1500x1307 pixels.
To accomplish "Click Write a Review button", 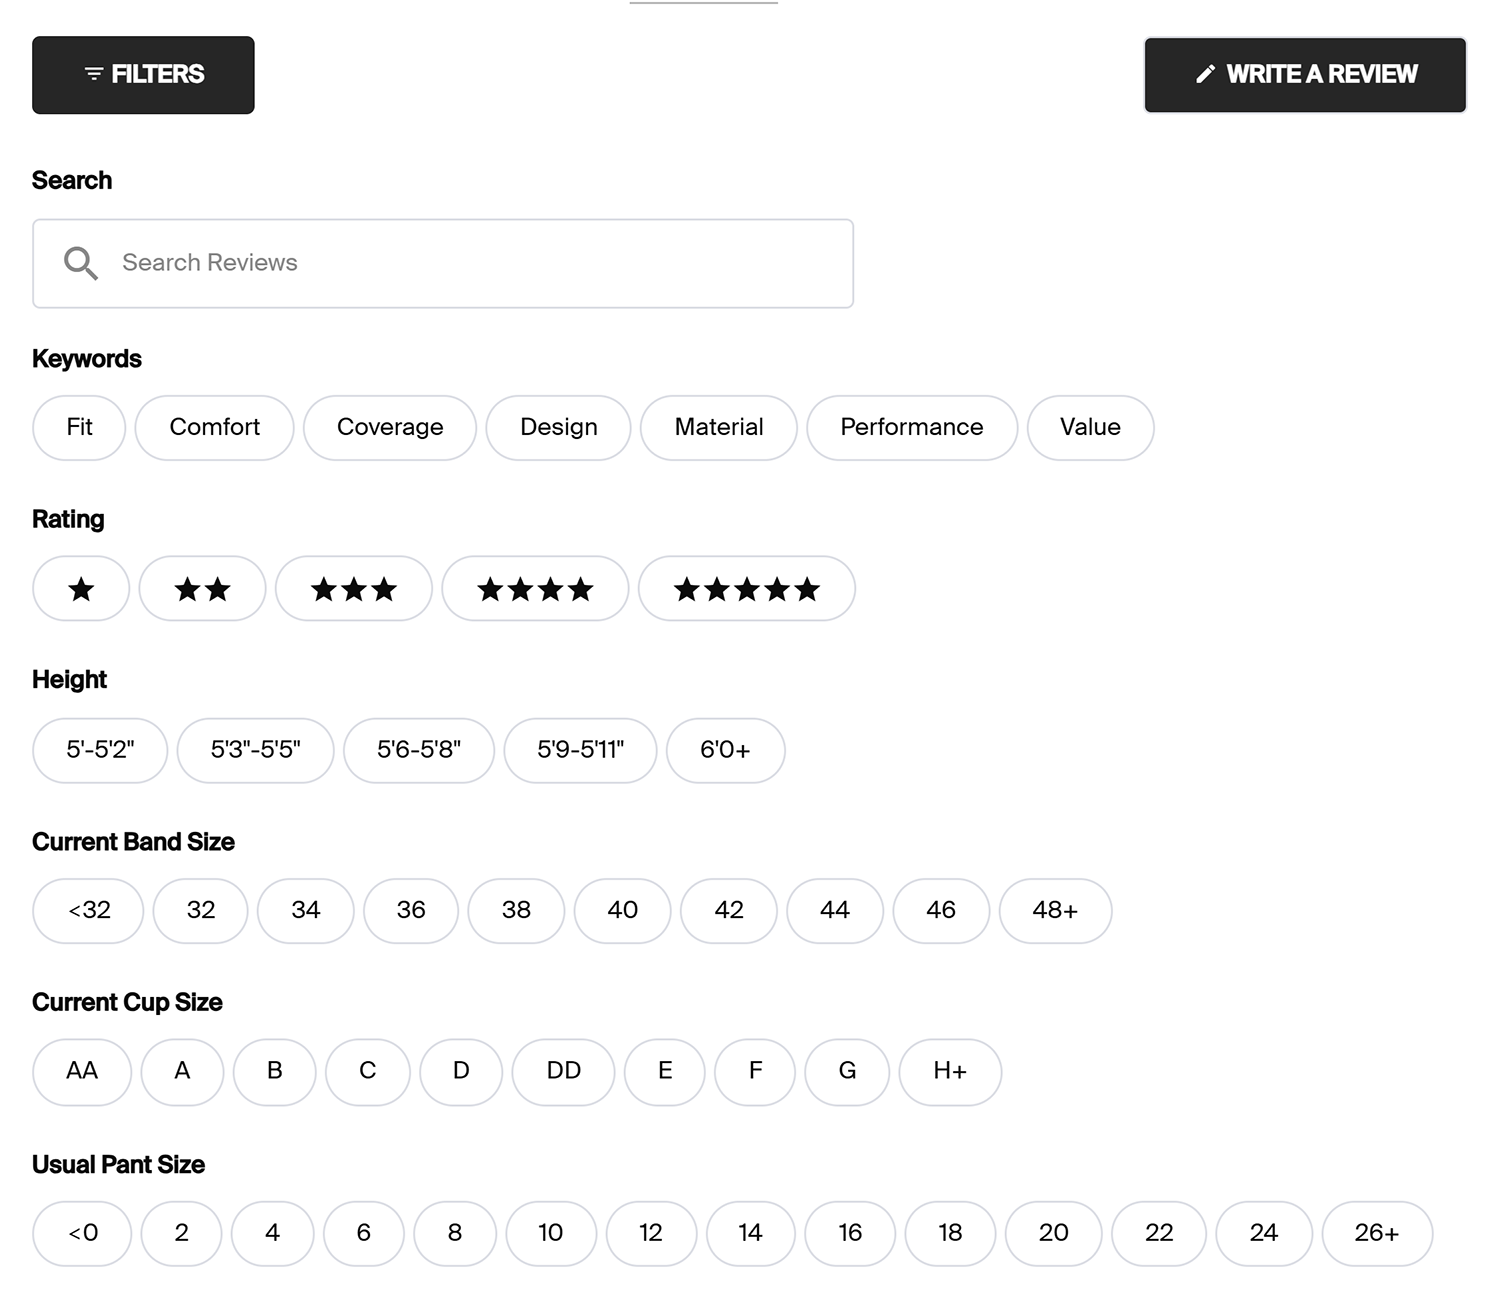I will coord(1305,75).
